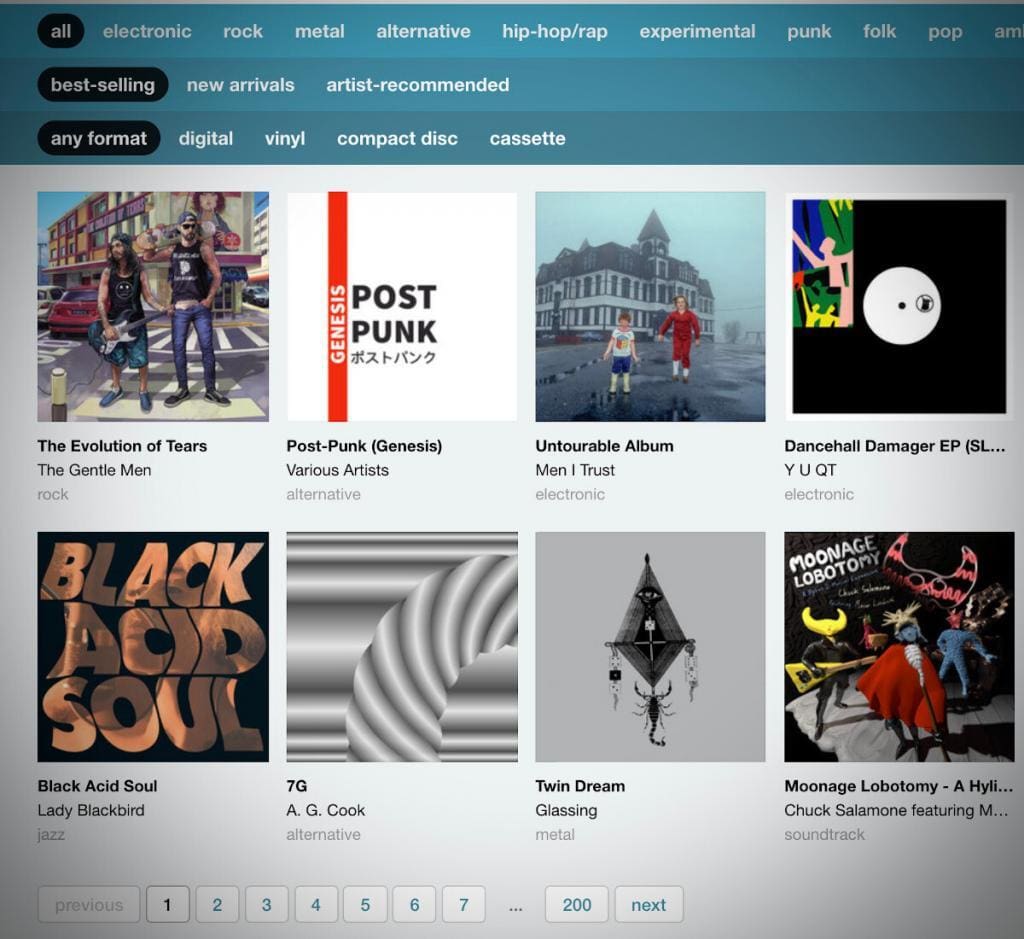Image resolution: width=1024 pixels, height=939 pixels.
Task: Open Dancehall Damager EP cover art
Action: [x=899, y=306]
